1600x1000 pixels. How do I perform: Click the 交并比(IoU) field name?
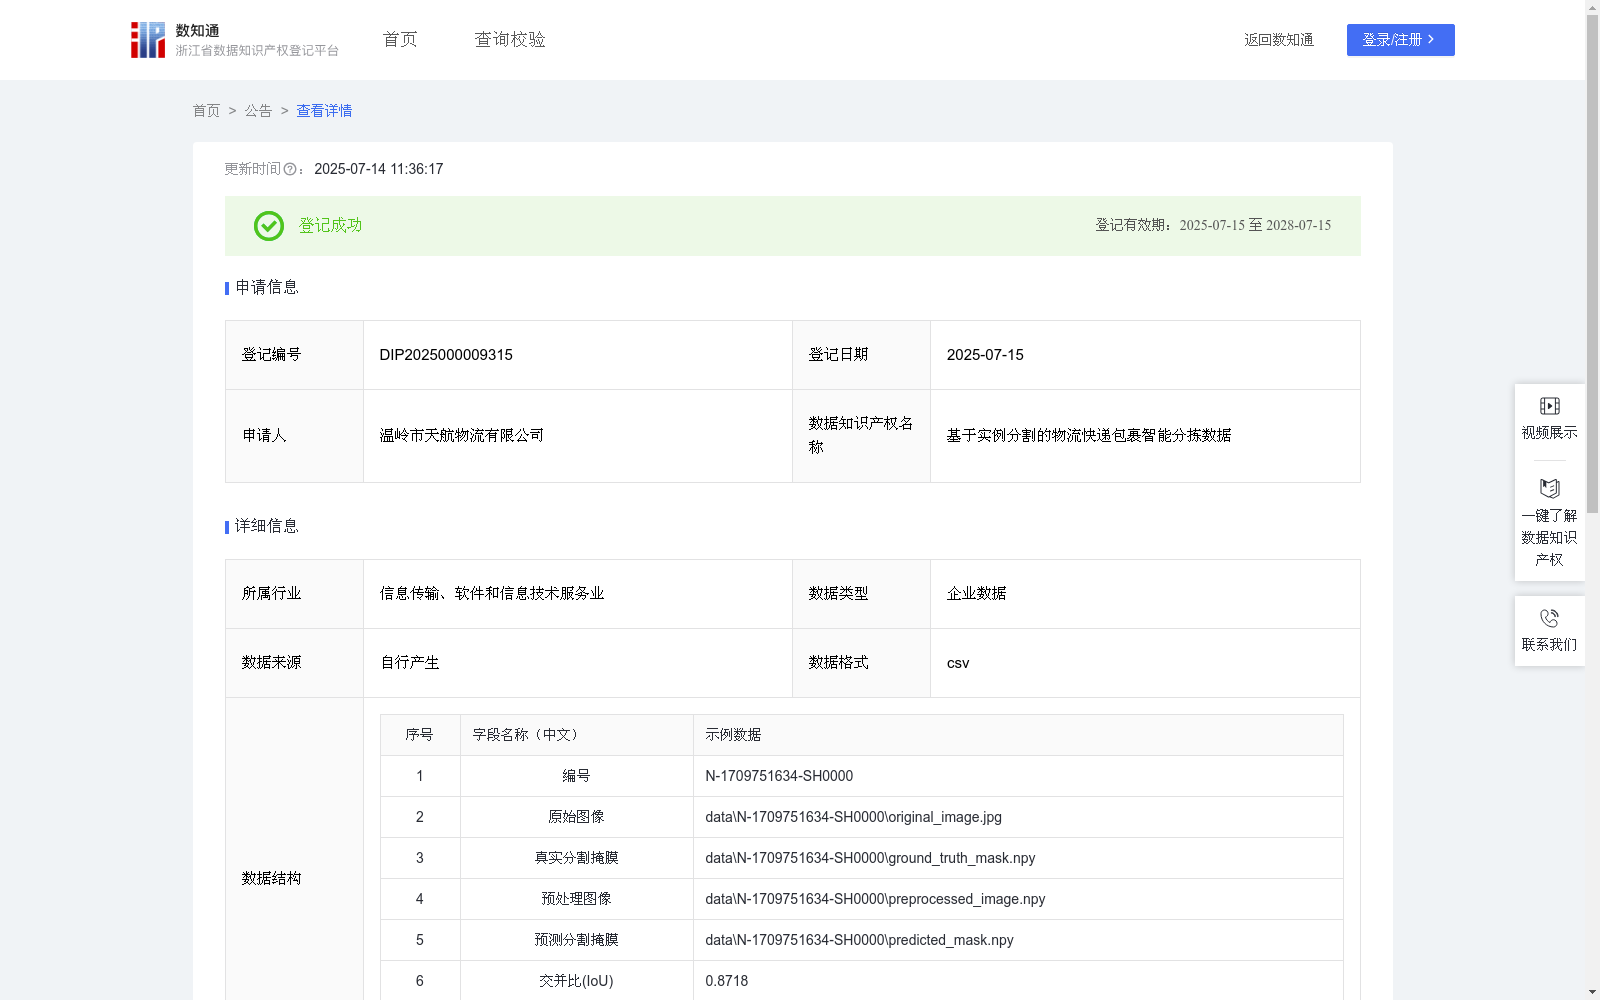(x=576, y=981)
